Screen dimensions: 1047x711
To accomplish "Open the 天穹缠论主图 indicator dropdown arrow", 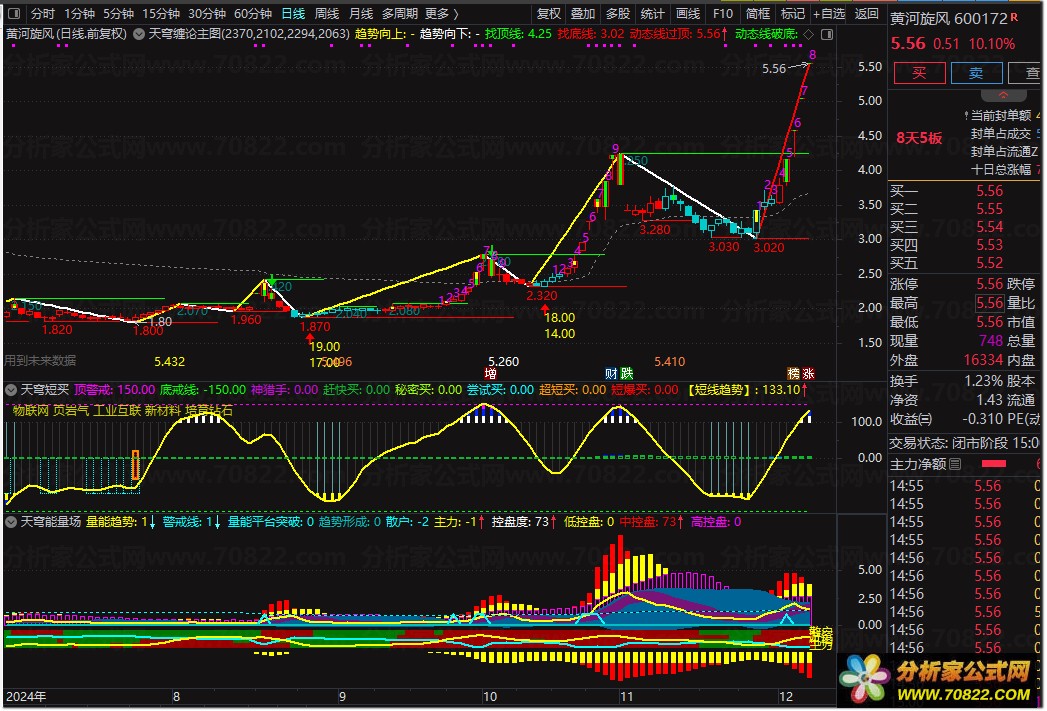I will pos(139,33).
